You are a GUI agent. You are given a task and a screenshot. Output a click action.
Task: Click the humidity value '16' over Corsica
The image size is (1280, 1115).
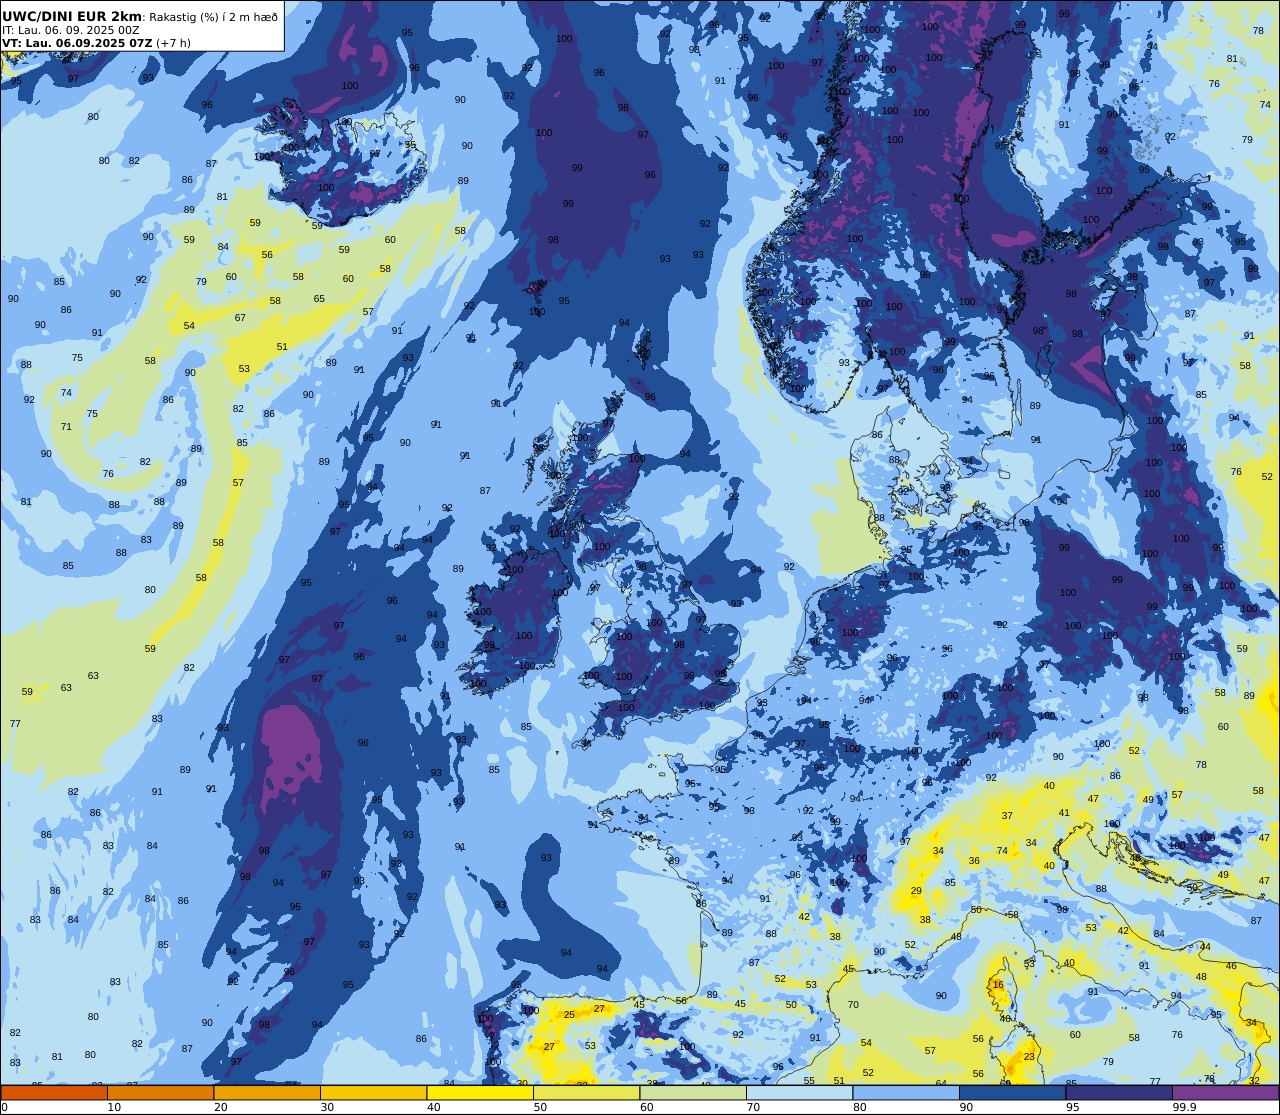point(998,985)
